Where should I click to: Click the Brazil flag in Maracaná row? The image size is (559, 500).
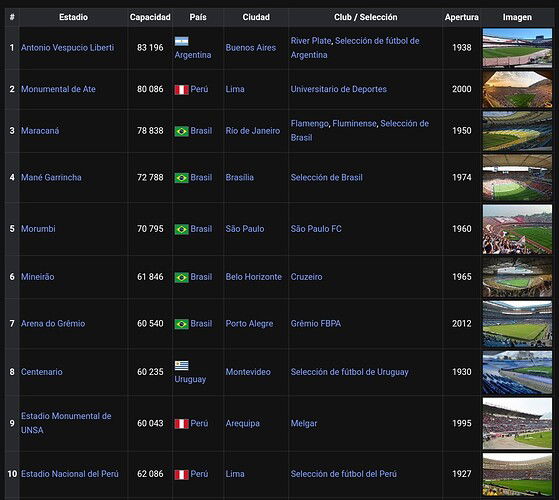[x=181, y=131]
